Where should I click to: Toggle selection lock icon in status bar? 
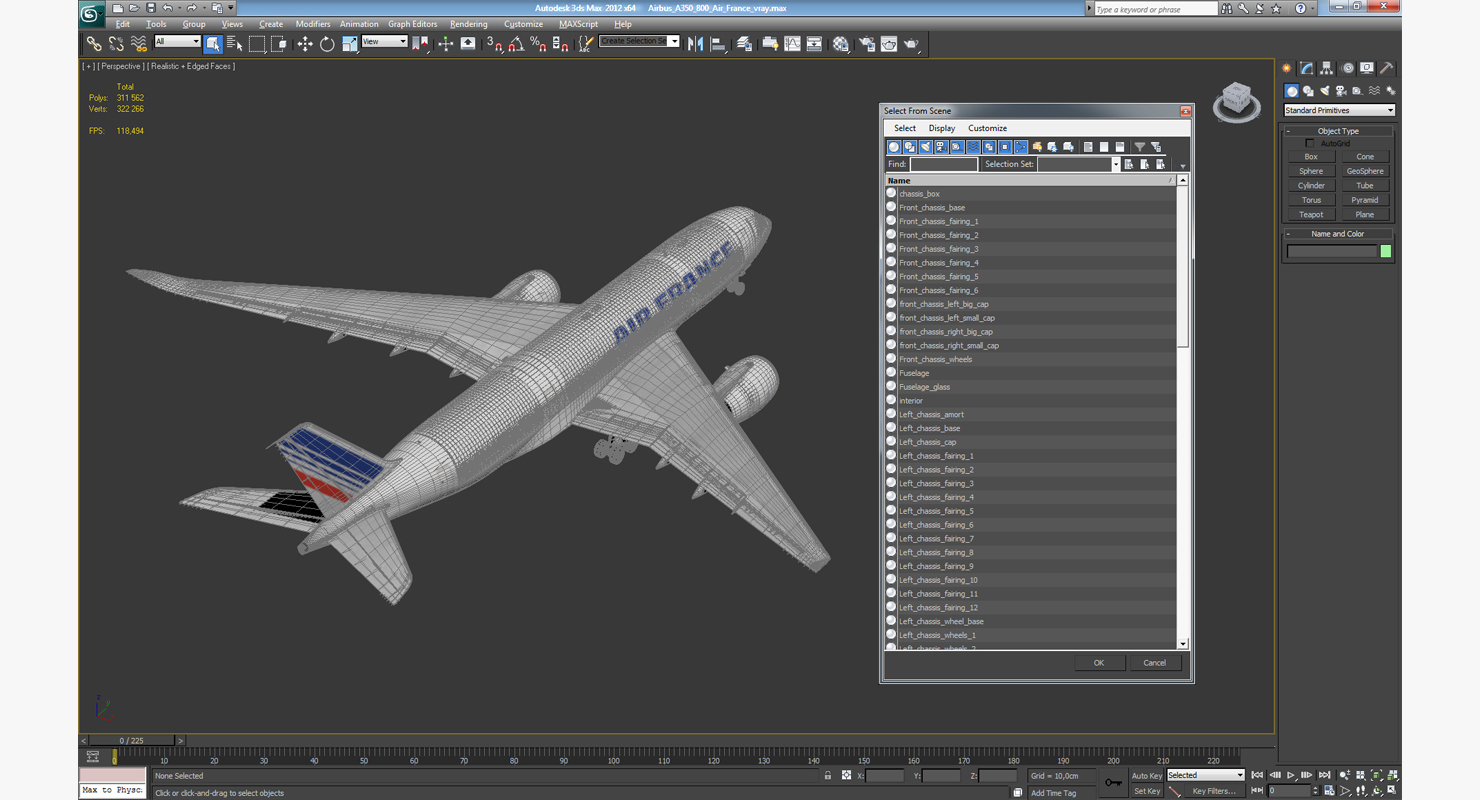click(x=828, y=775)
